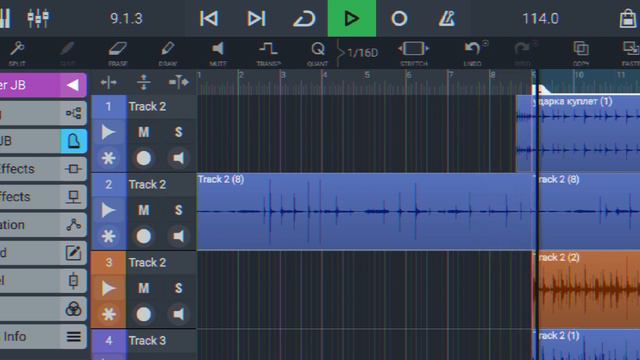Toggle the metronome
The height and width of the screenshot is (360, 640).
(447, 18)
